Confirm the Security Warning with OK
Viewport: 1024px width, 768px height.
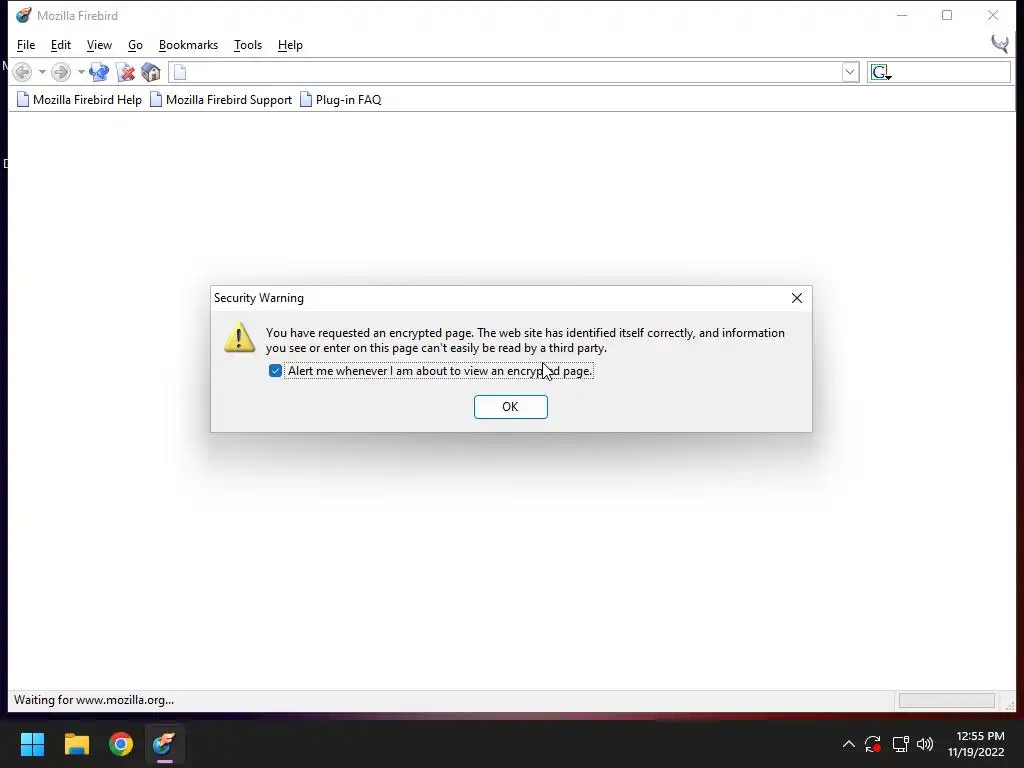511,407
